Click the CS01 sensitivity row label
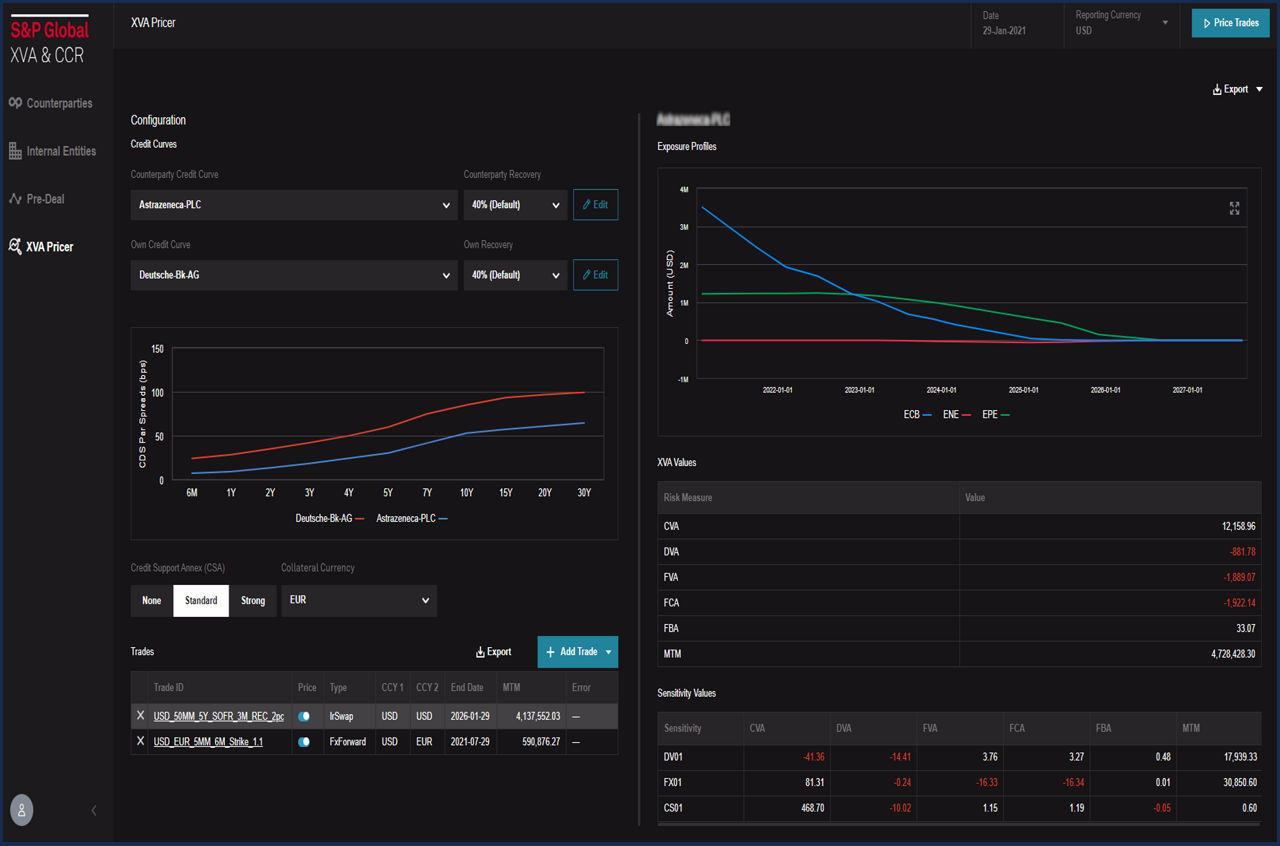The image size is (1280, 846). point(674,808)
